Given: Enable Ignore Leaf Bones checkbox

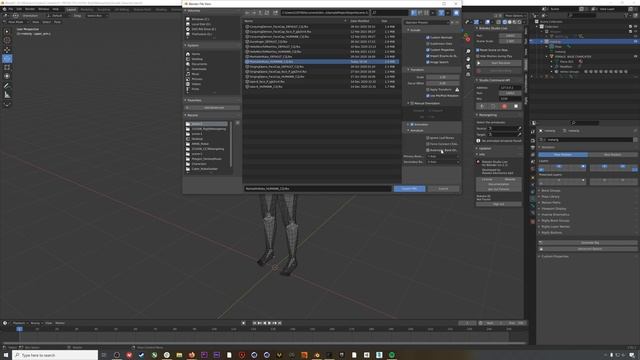Looking at the screenshot, I should coord(428,138).
